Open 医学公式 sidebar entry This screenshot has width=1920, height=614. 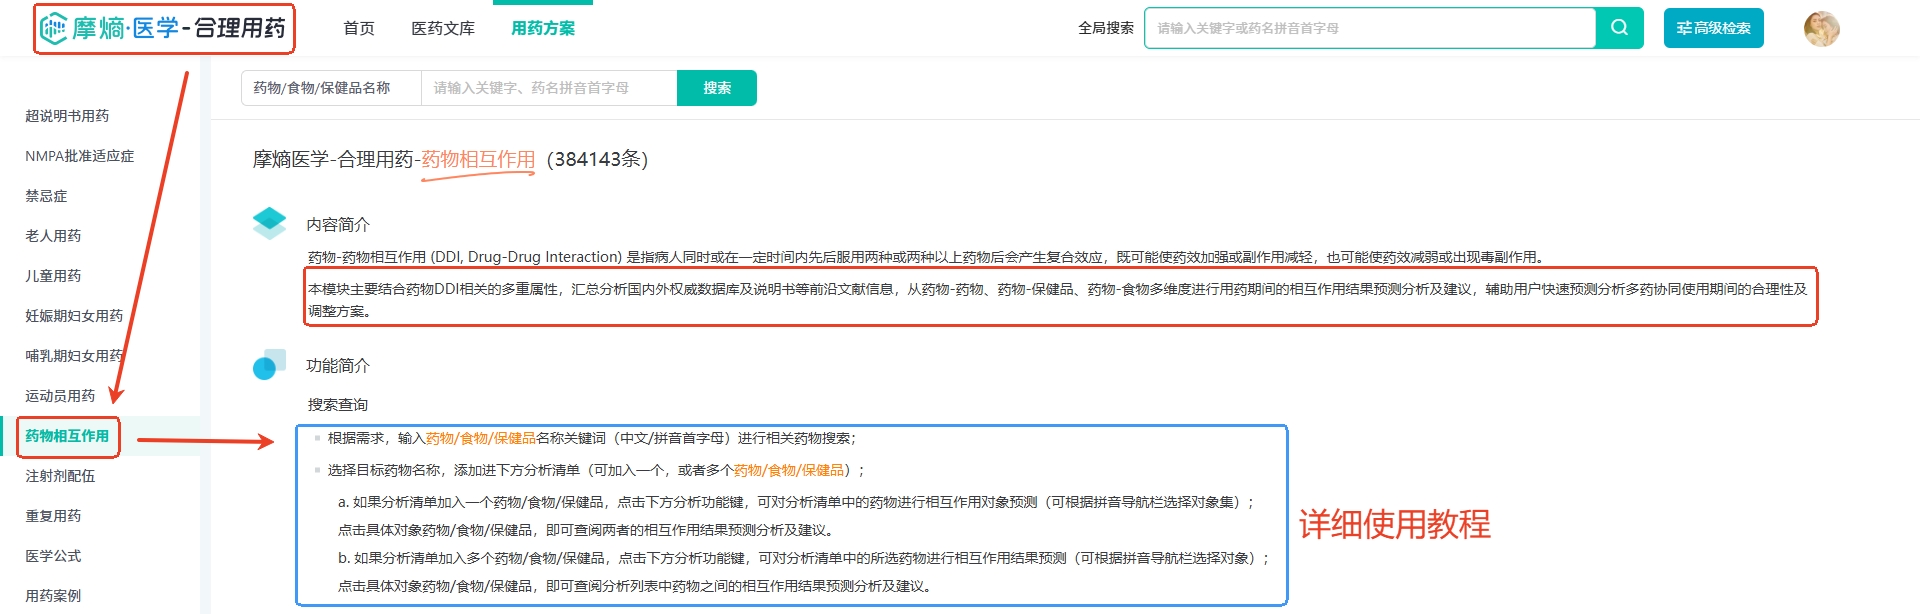tap(53, 556)
